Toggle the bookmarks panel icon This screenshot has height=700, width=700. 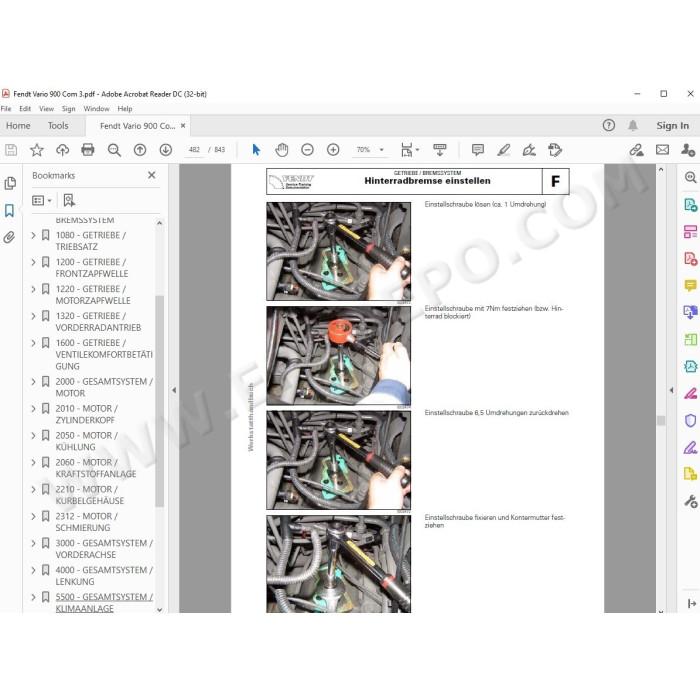point(9,210)
